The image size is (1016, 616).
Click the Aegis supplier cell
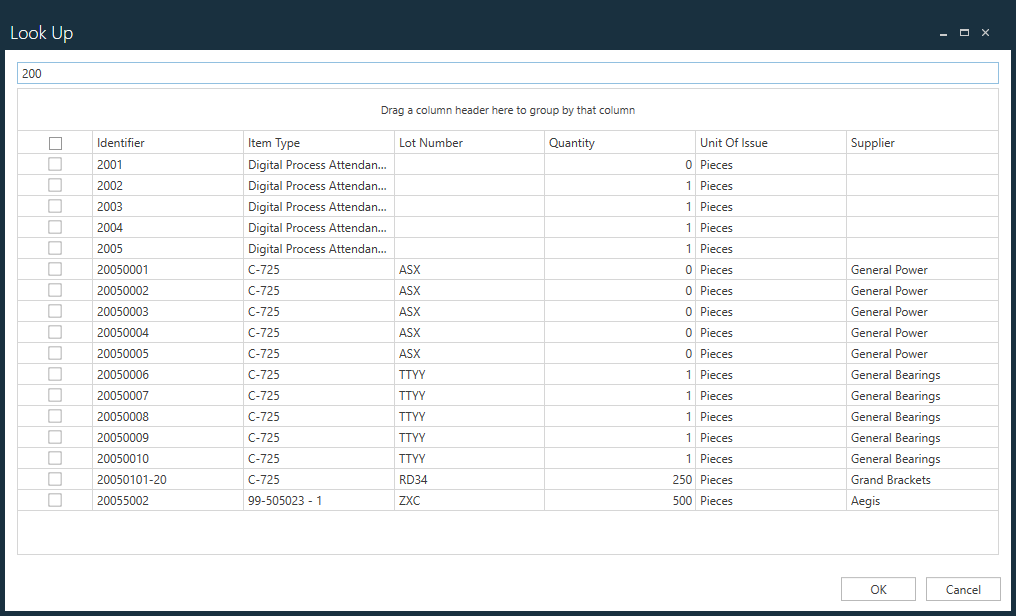(865, 501)
